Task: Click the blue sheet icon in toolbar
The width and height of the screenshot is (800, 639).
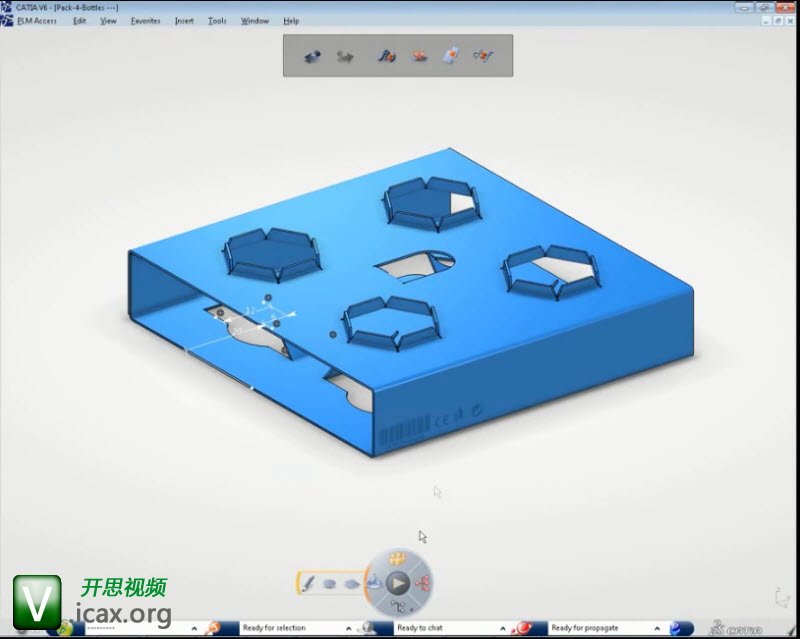Action: [x=451, y=56]
